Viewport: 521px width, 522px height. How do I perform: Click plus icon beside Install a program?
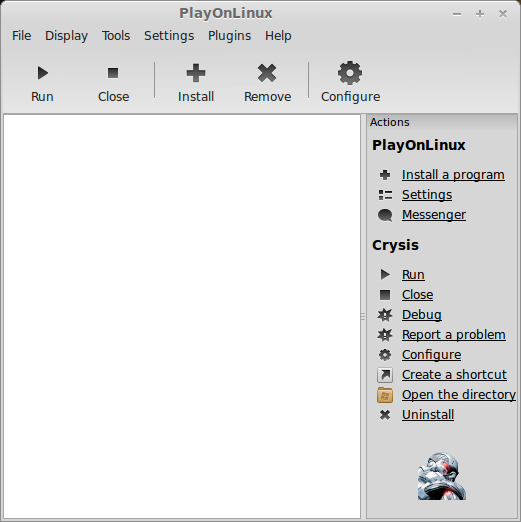385,175
